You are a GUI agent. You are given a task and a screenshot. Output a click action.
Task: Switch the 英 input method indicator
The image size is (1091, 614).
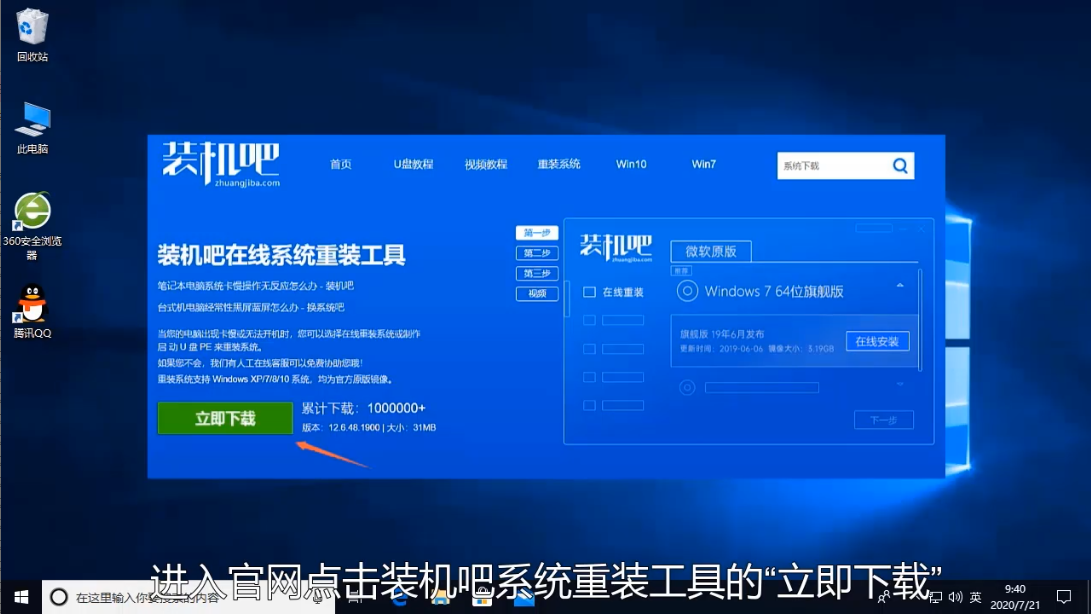pos(975,597)
